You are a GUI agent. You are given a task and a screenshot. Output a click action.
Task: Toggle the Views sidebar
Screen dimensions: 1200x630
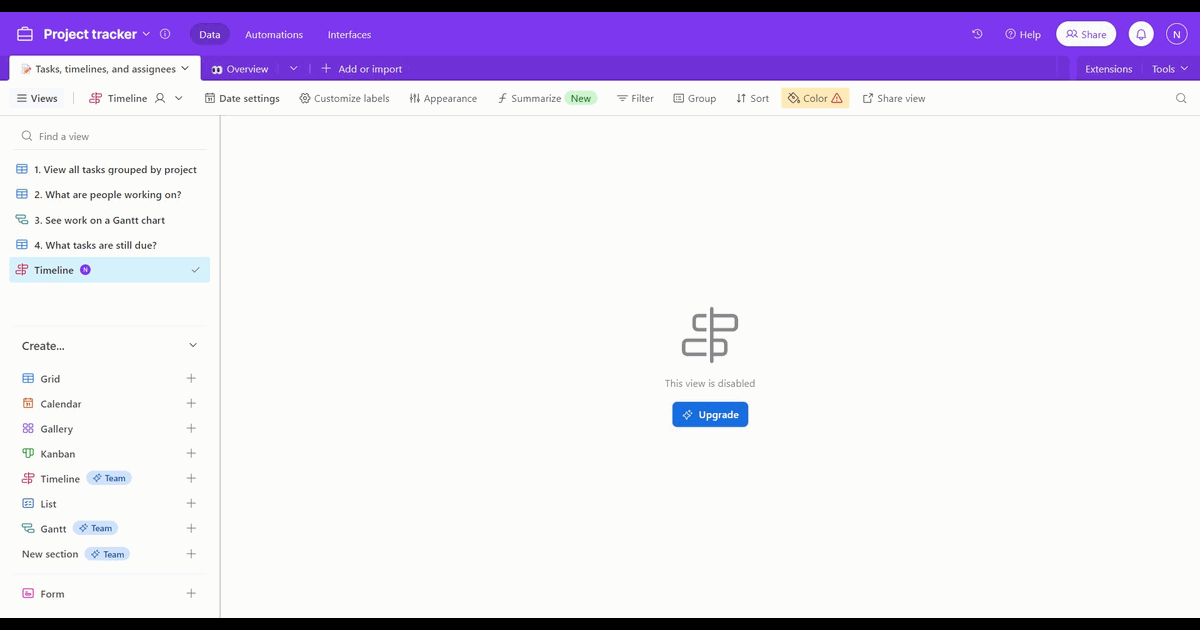[x=37, y=98]
